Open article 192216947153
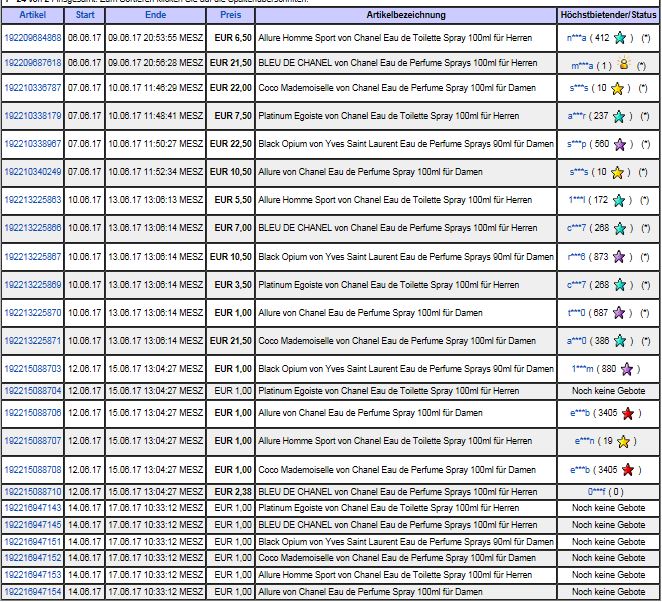Image resolution: width=662 pixels, height=602 pixels. pyautogui.click(x=33, y=575)
